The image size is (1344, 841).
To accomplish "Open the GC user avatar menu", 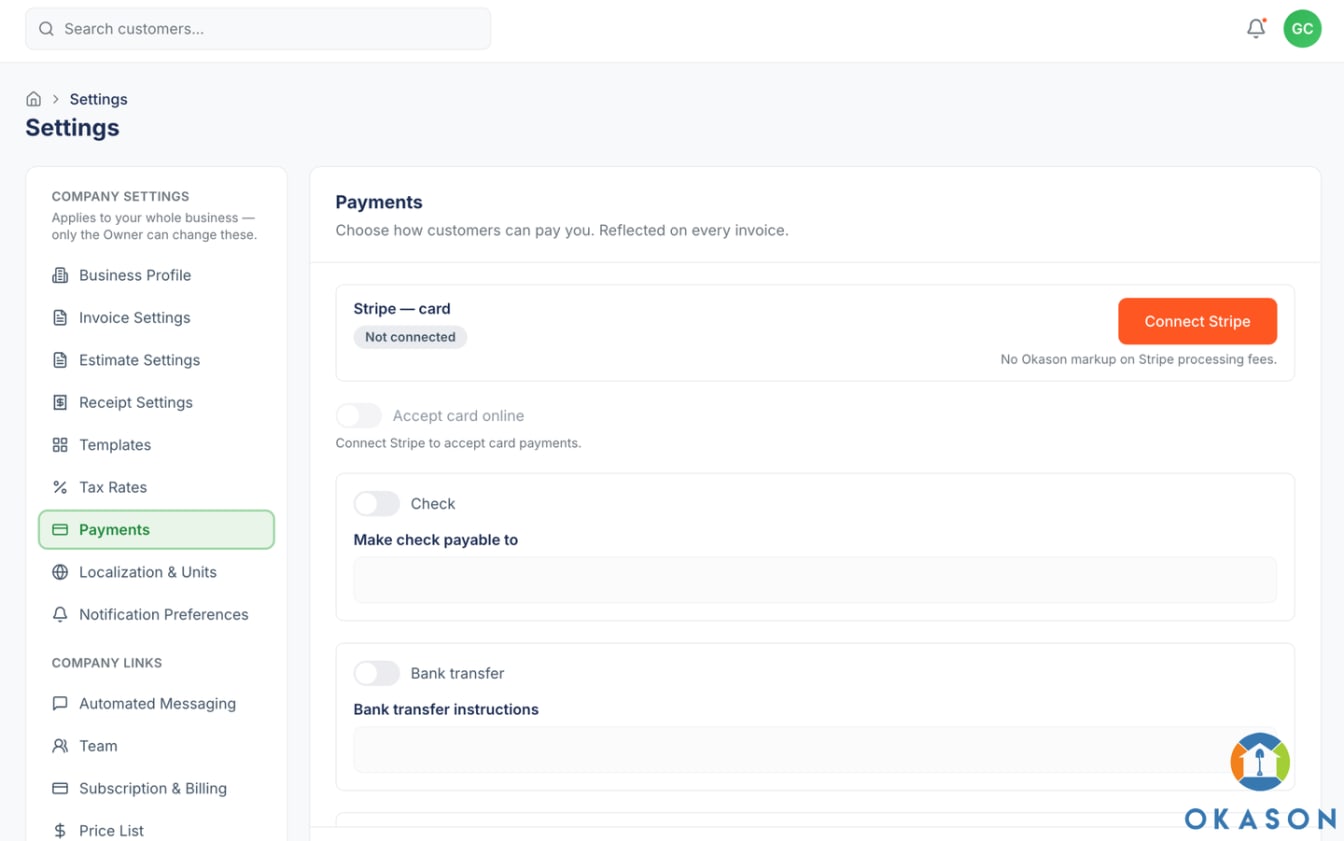I will click(1302, 29).
